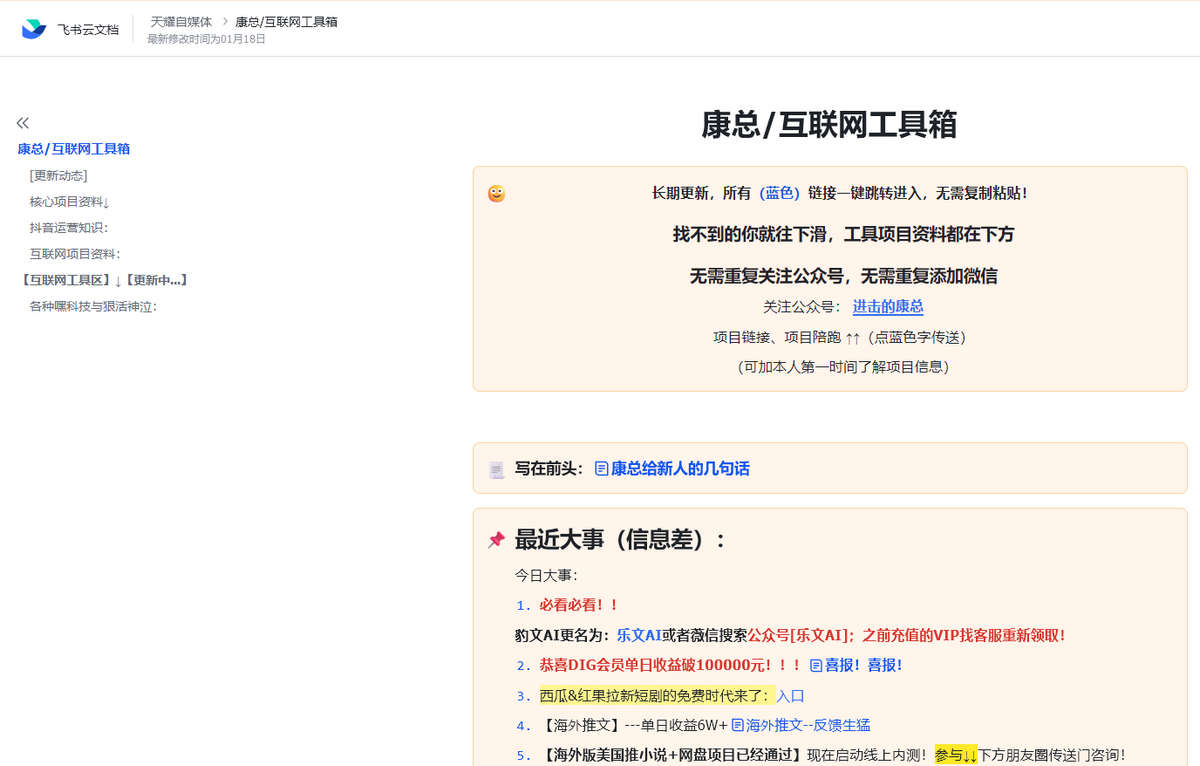Go to 核心项目资料↓ outline entry

70,201
